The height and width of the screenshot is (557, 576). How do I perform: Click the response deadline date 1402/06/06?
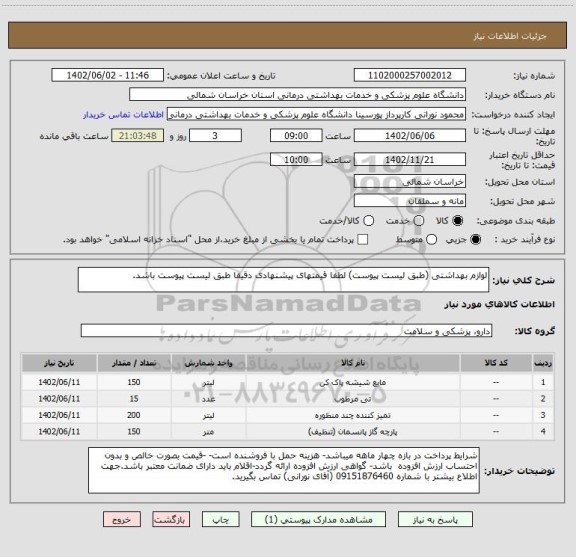coord(410,136)
